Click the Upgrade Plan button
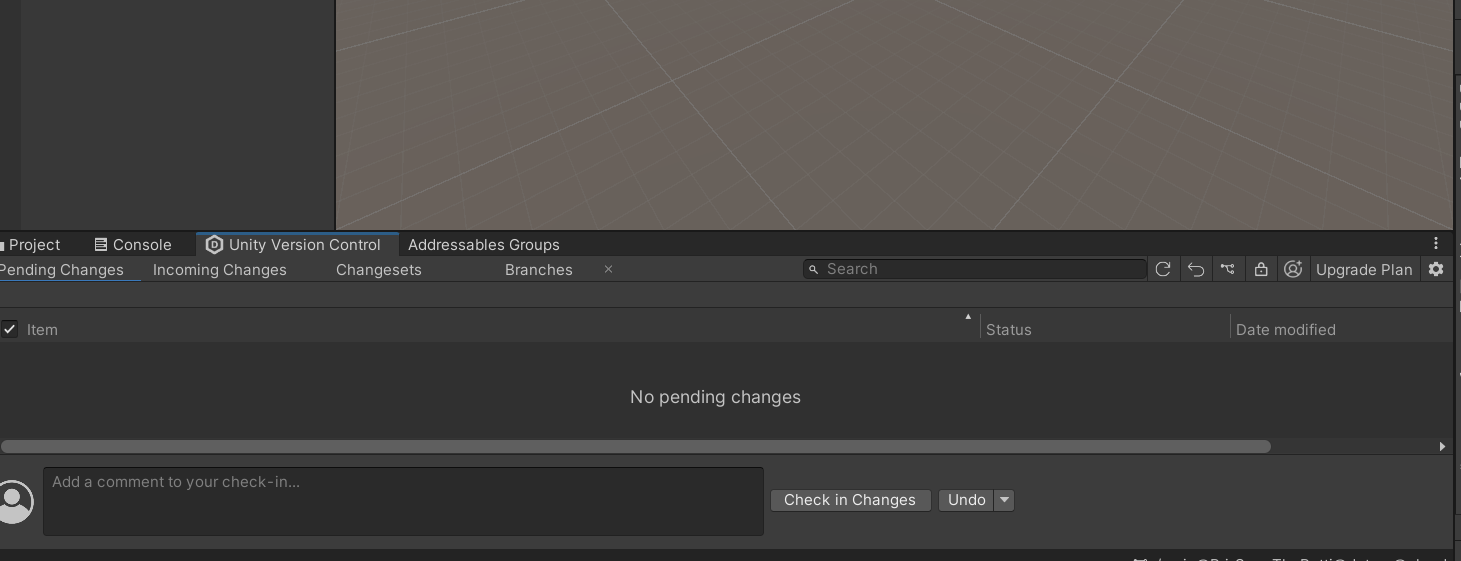The width and height of the screenshot is (1461, 561). (x=1364, y=269)
